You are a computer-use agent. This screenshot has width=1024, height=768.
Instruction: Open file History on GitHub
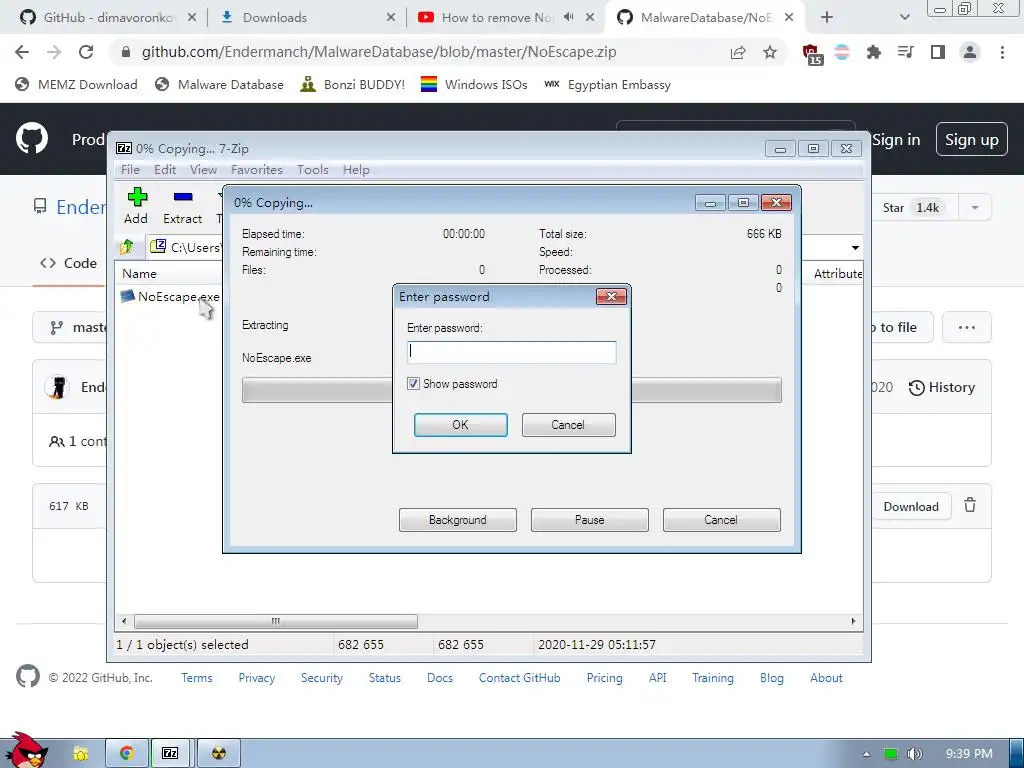[x=942, y=387]
